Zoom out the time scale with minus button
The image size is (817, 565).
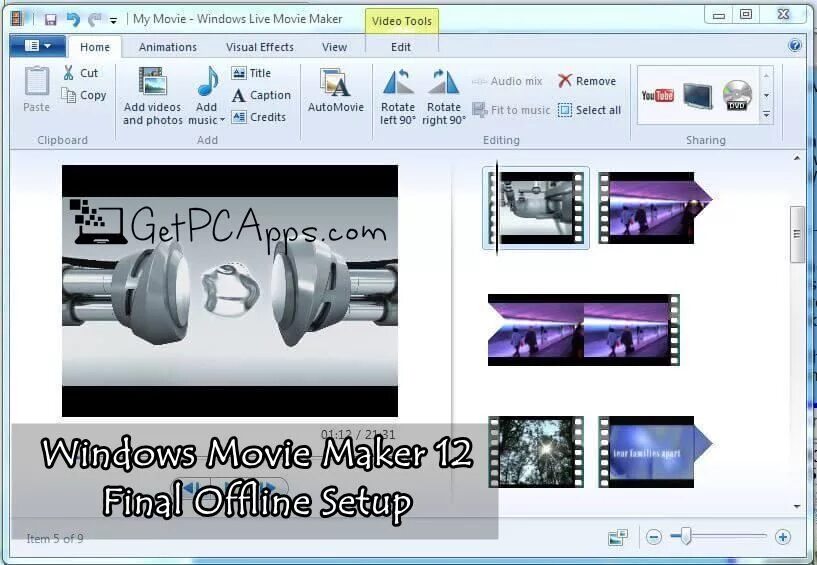pos(654,537)
